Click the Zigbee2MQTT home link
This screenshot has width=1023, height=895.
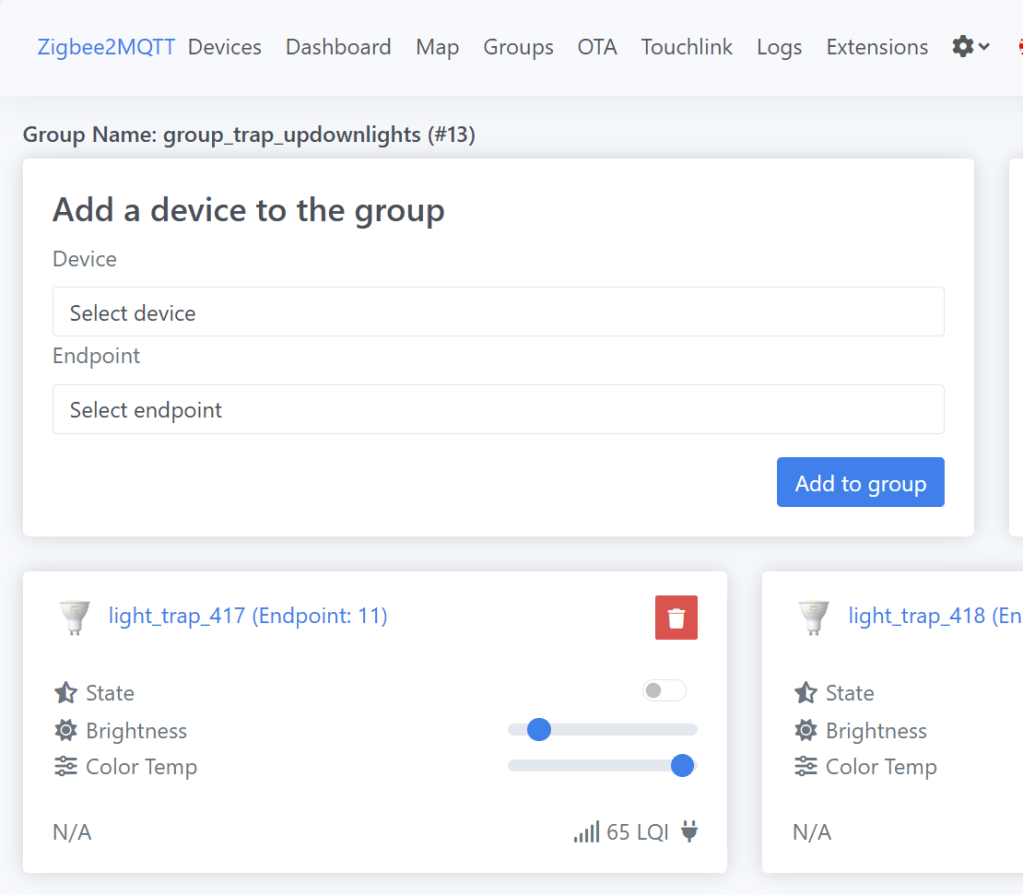click(106, 47)
